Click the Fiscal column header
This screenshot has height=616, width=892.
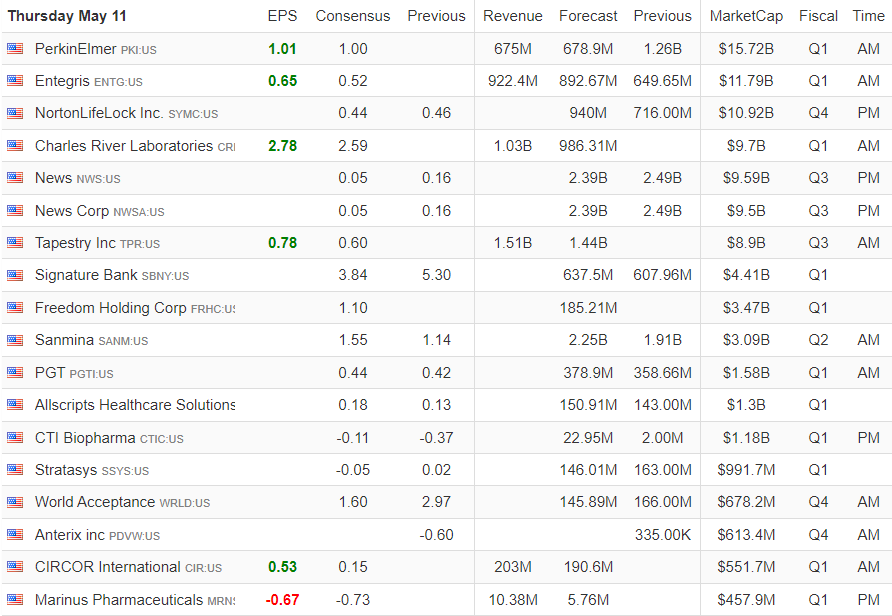[x=818, y=16]
